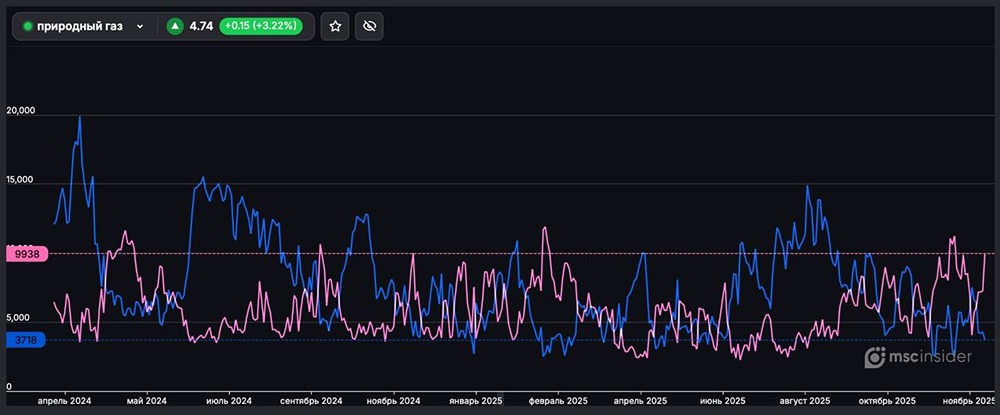Click the 4.74 current price value
Screen dimensions: 1000x415
[201, 27]
